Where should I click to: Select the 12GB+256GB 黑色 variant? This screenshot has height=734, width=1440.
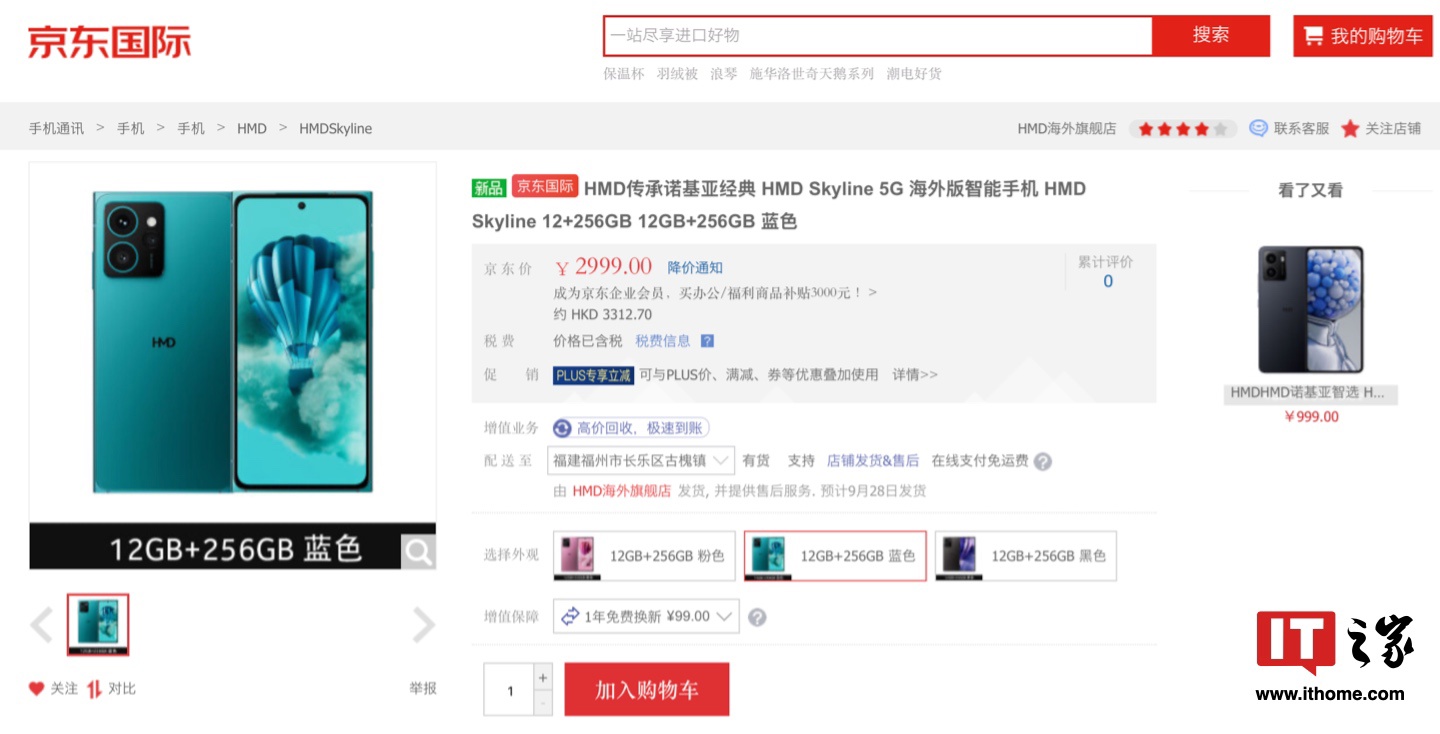1025,556
